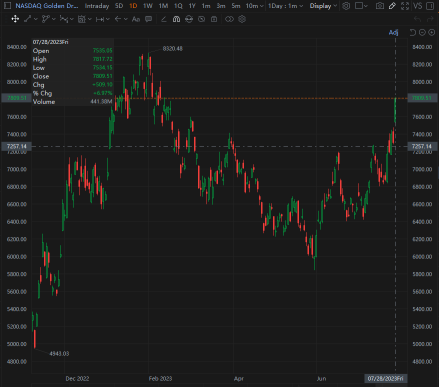Select the 1D timeframe
Viewport: 439px width, 387px height.
click(x=133, y=6)
